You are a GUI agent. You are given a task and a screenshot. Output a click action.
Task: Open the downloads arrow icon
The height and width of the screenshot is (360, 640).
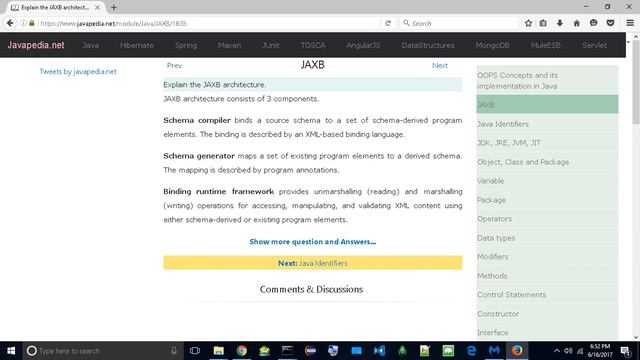pyautogui.click(x=560, y=23)
